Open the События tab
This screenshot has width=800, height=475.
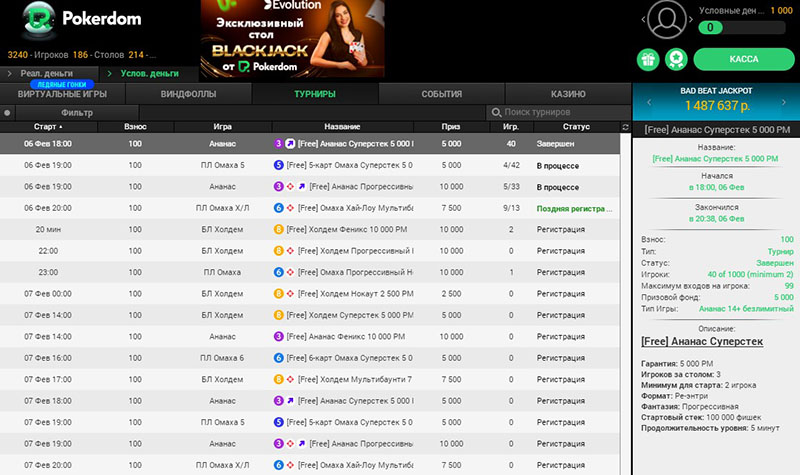441,94
